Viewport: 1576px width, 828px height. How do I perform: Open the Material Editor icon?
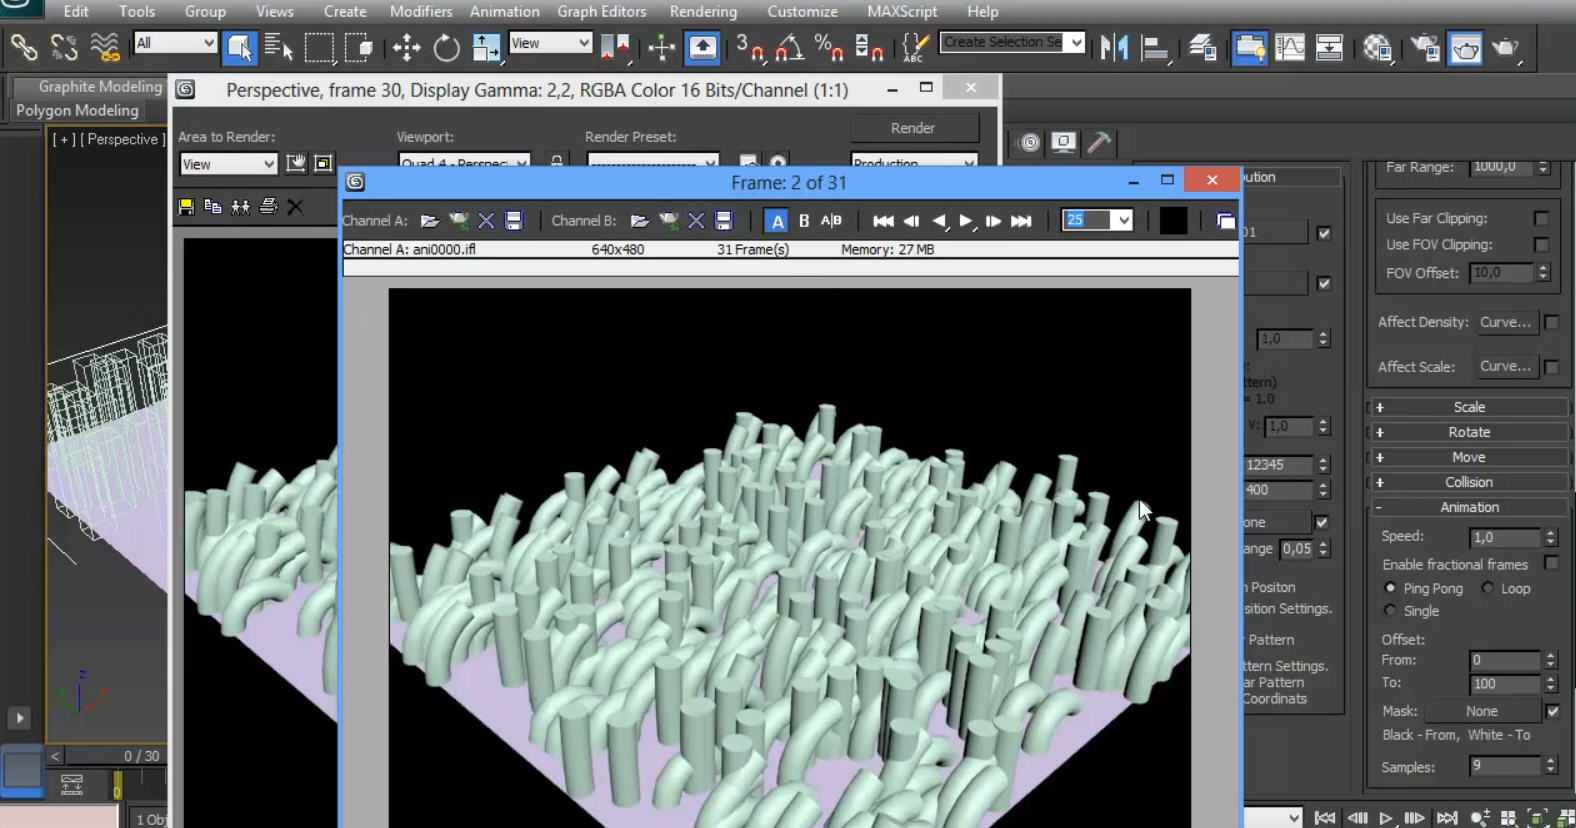click(1377, 47)
